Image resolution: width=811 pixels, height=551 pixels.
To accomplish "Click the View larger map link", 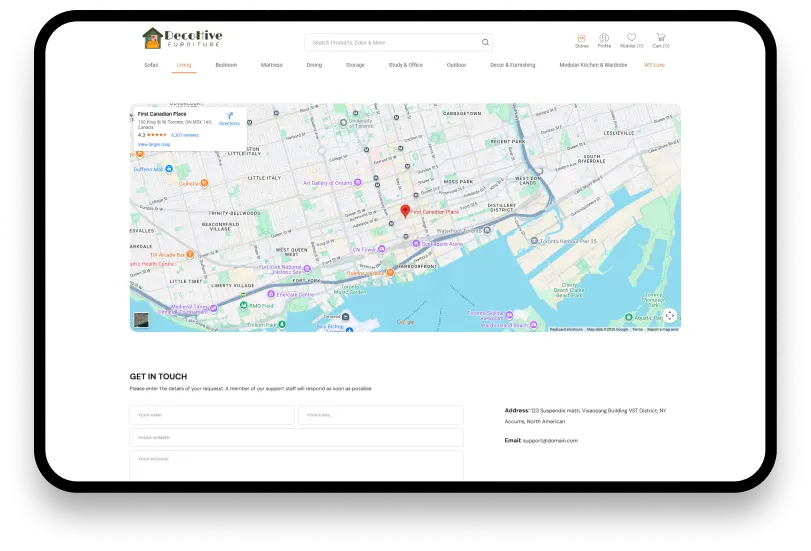I will 154,144.
